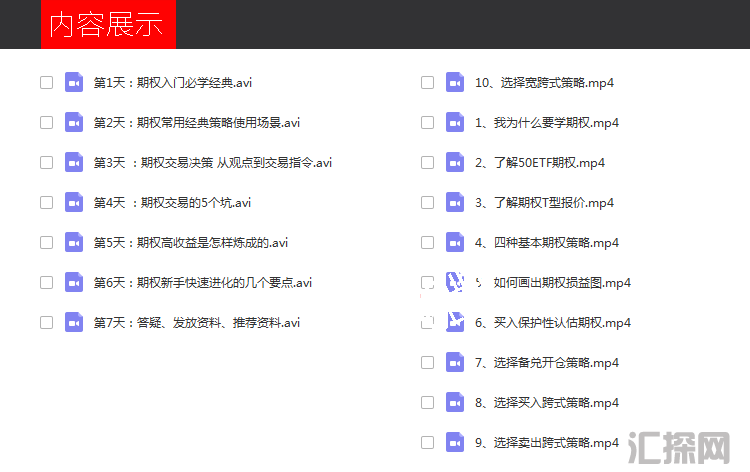Open file 第6天：期权新手快速进化的几个要点.avi
The width and height of the screenshot is (750, 472).
(203, 282)
